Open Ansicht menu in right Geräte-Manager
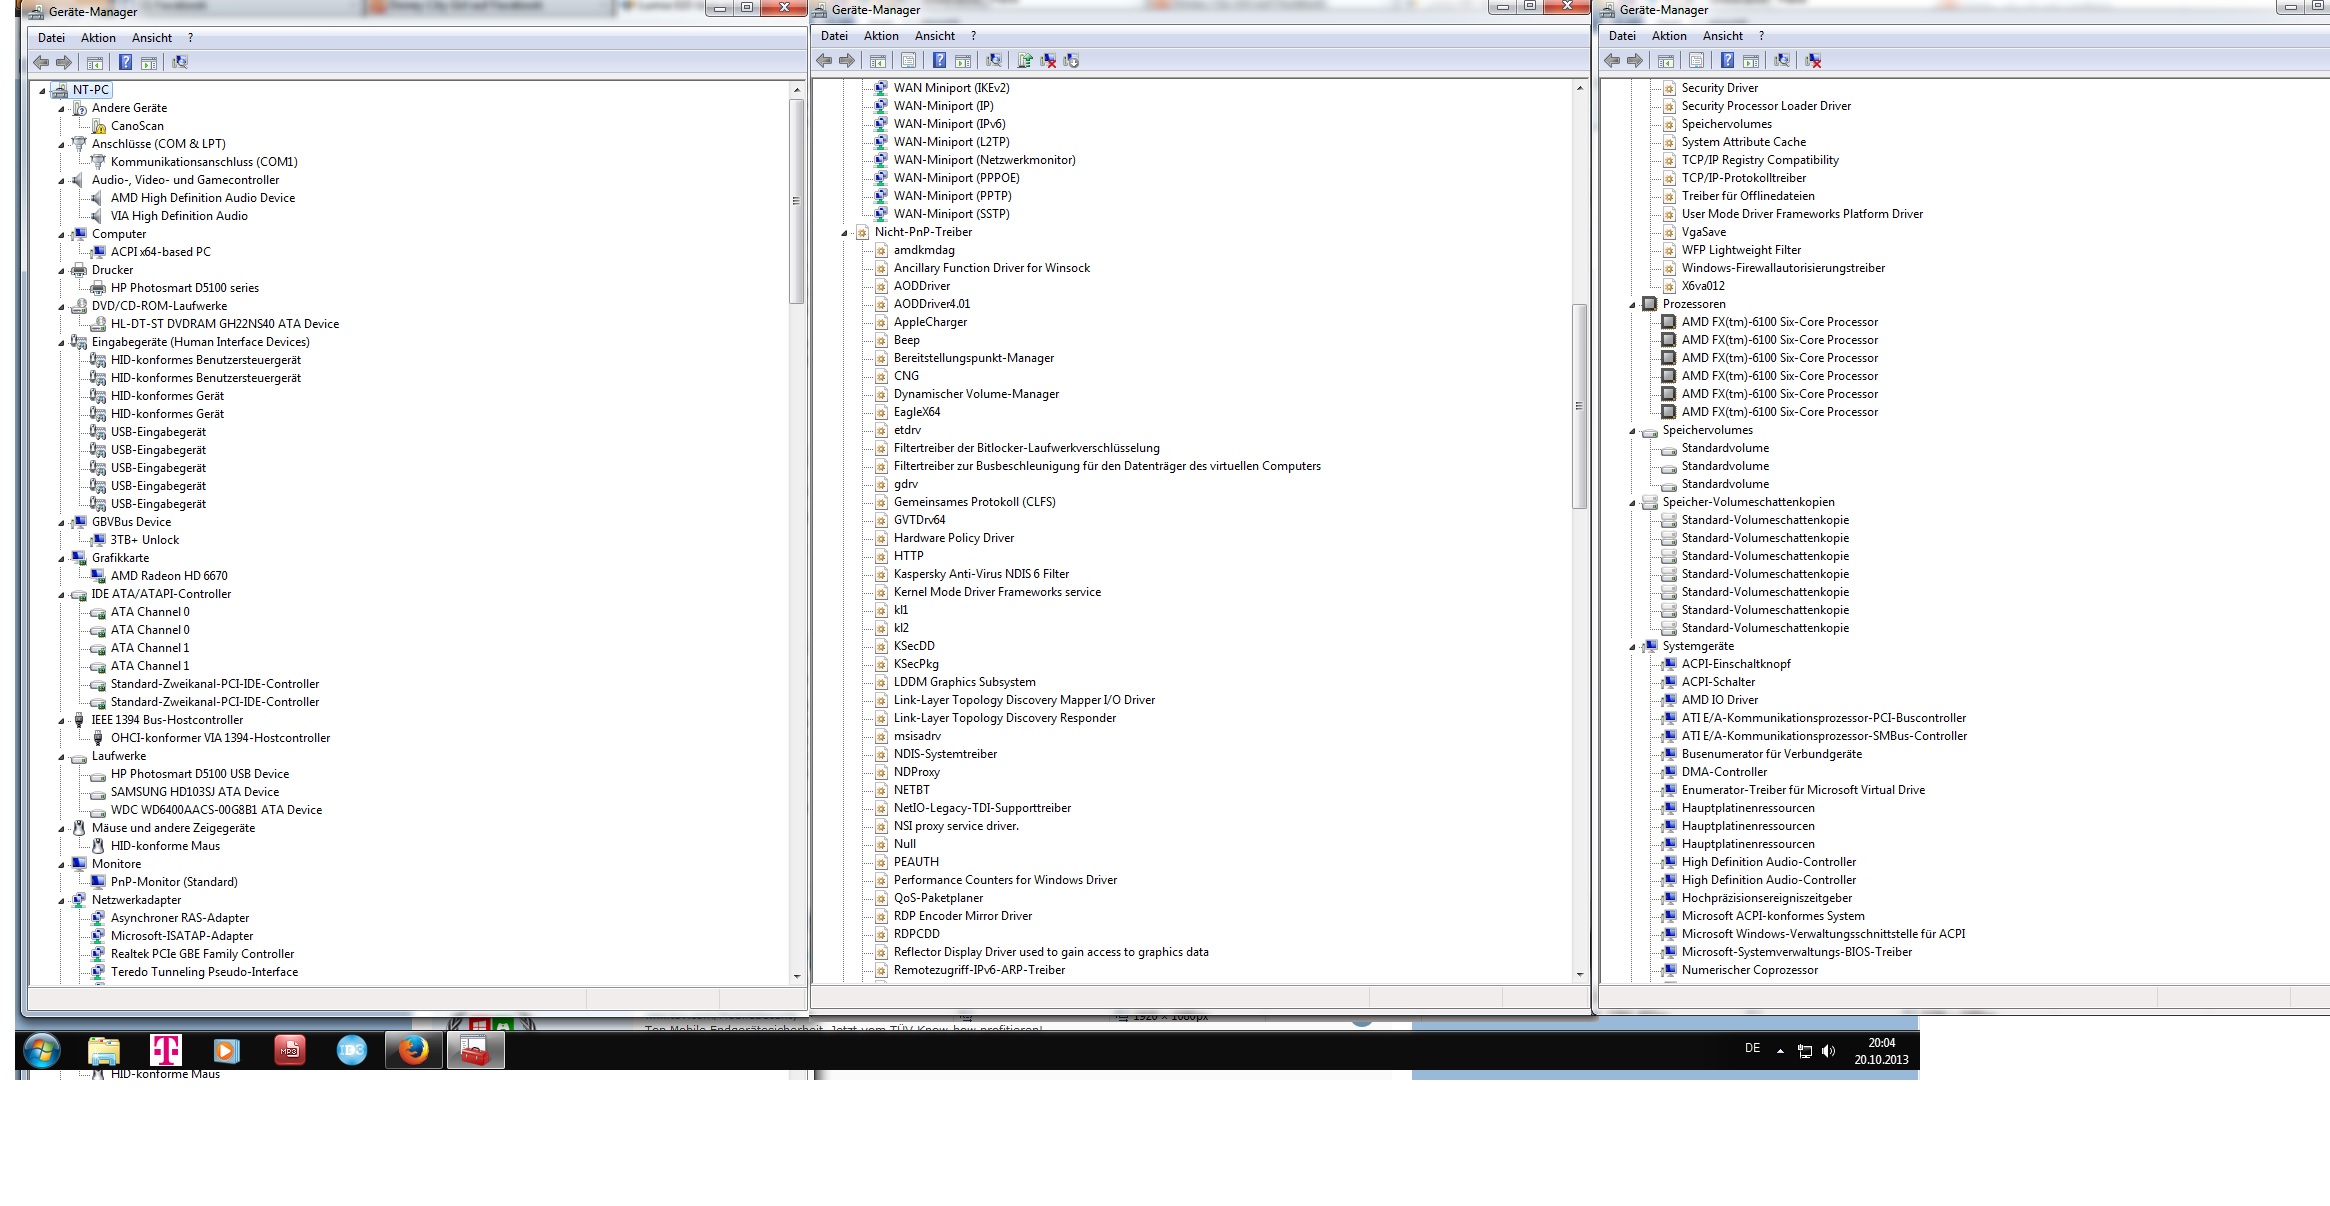Screen dimensions: 2330x1206 tap(1723, 36)
